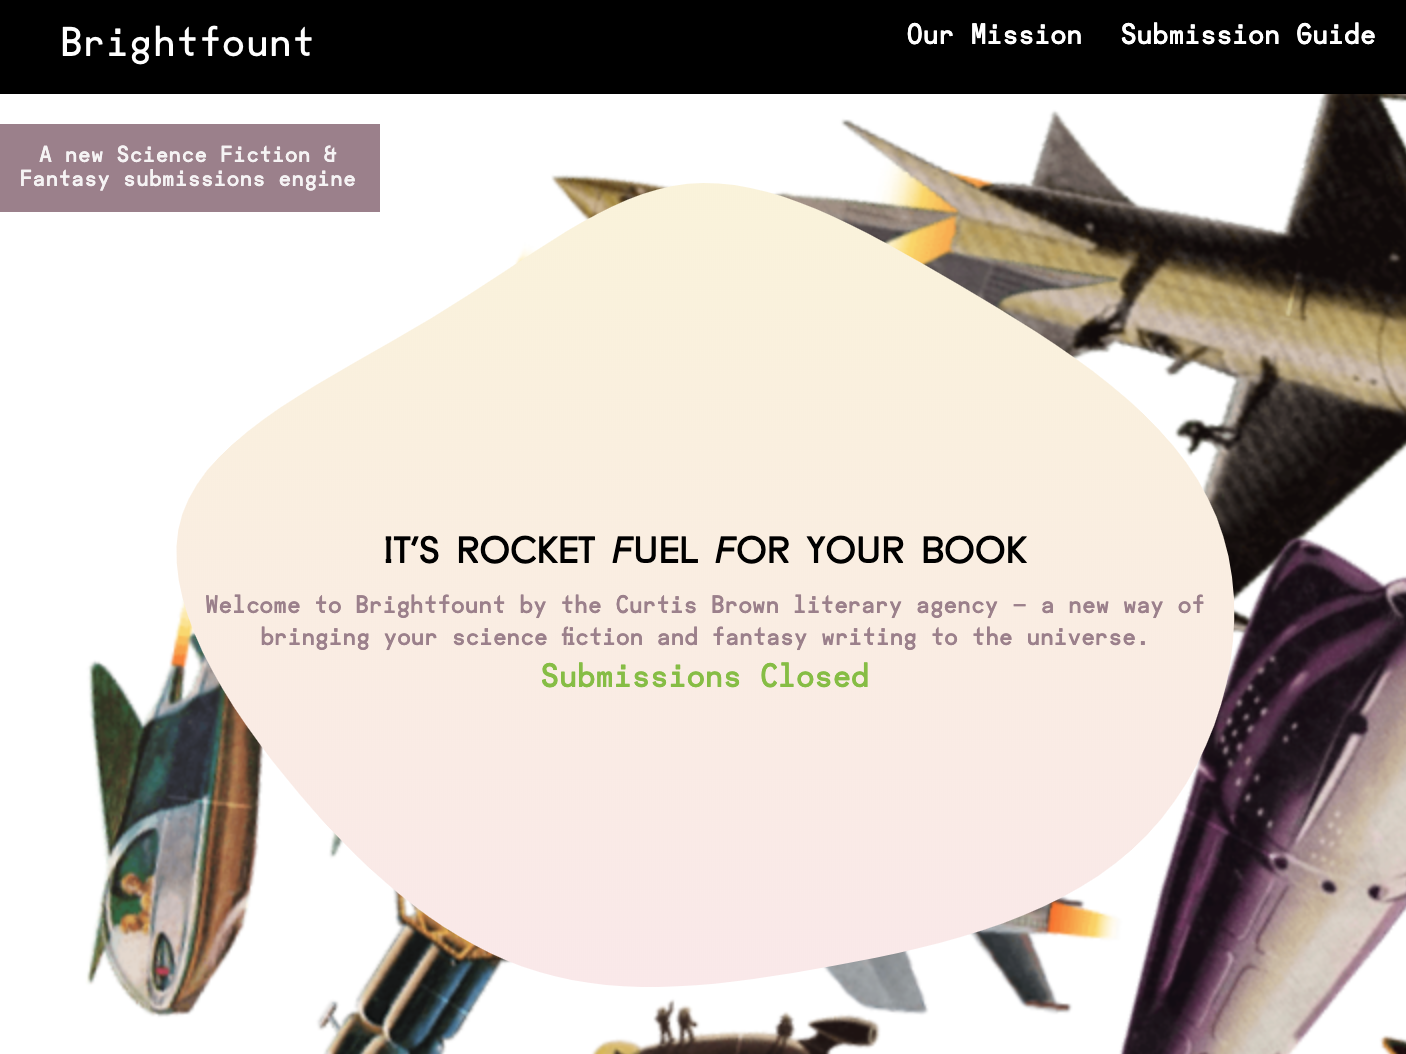The height and width of the screenshot is (1054, 1406).
Task: Click the Rocket Fuel For Your Book heading
Action: [x=705, y=551]
